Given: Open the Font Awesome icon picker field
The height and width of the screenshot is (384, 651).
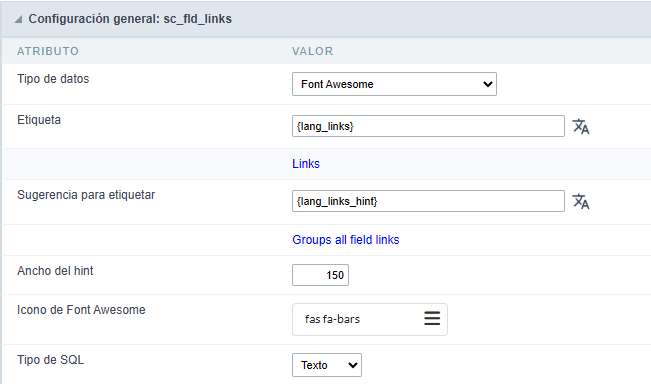Looking at the screenshot, I should point(370,319).
